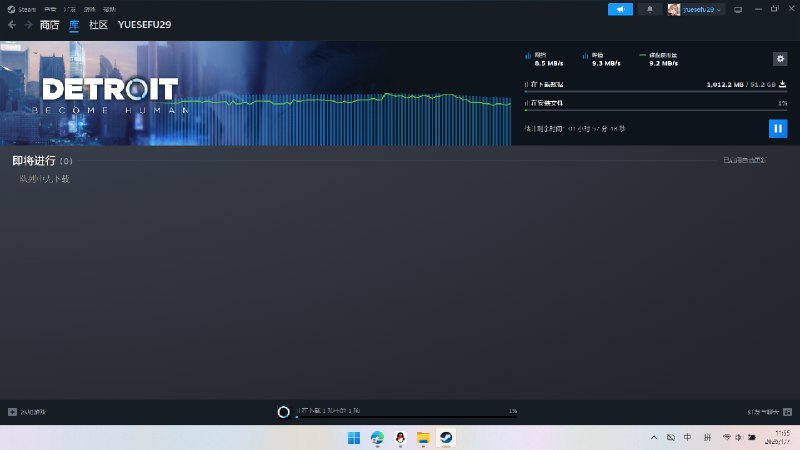Go to the 商店 (Store) tab
The height and width of the screenshot is (450, 800).
click(49, 25)
